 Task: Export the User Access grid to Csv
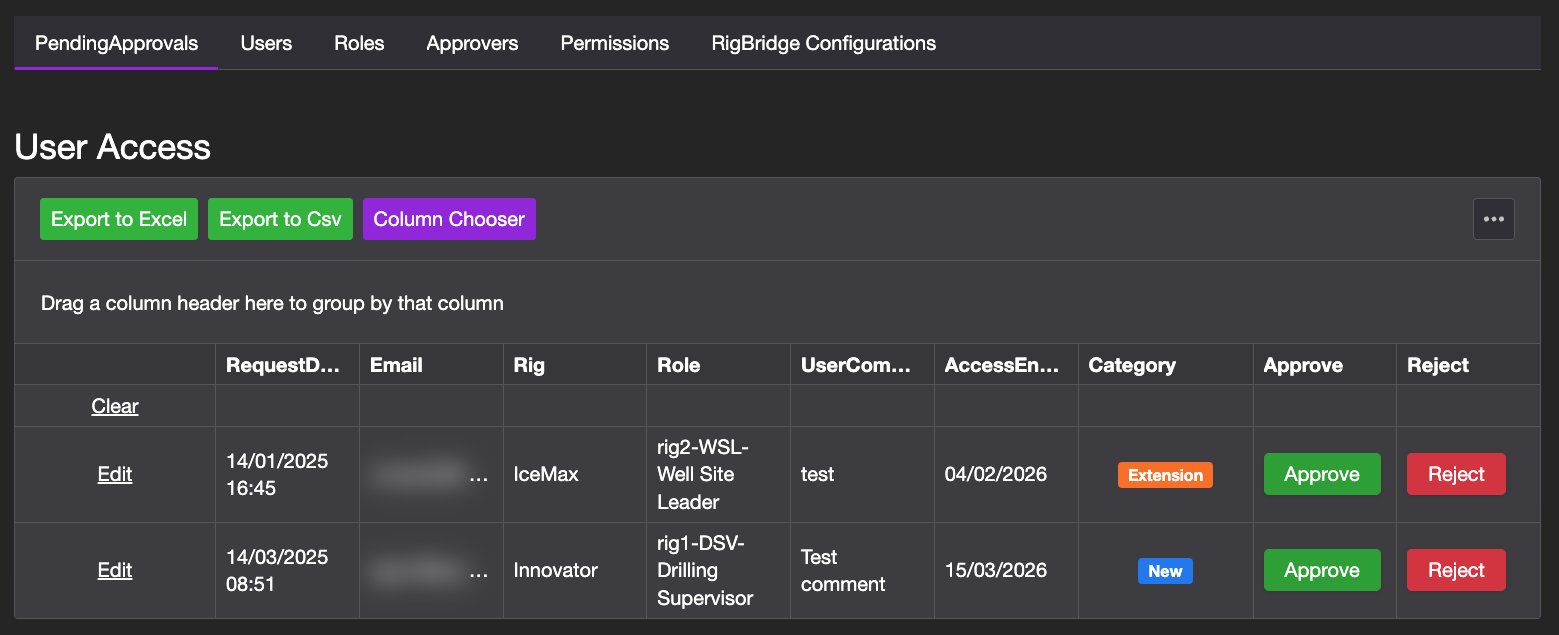click(x=280, y=218)
